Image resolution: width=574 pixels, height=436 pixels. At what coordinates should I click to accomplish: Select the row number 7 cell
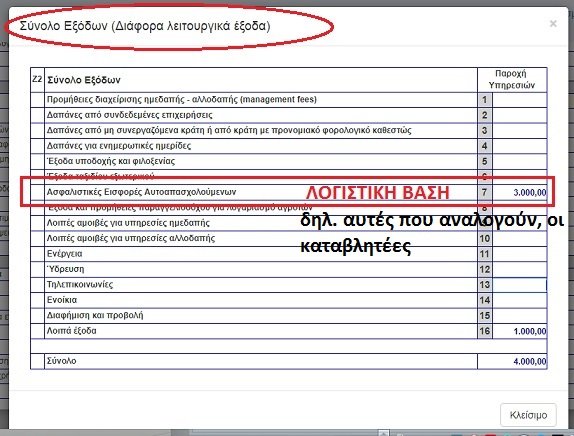[x=485, y=192]
